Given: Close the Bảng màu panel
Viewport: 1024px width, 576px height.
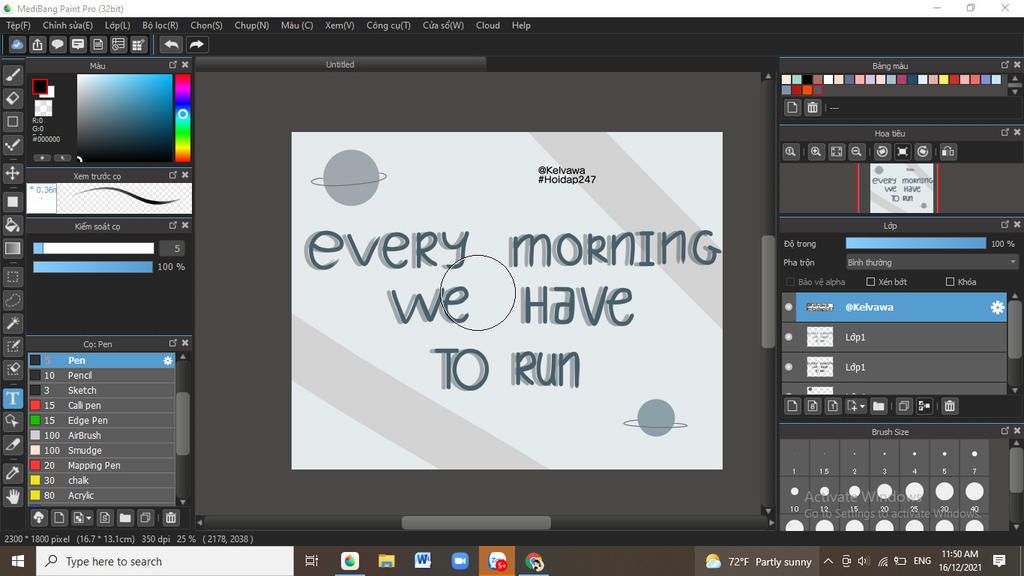Looking at the screenshot, I should point(1017,65).
